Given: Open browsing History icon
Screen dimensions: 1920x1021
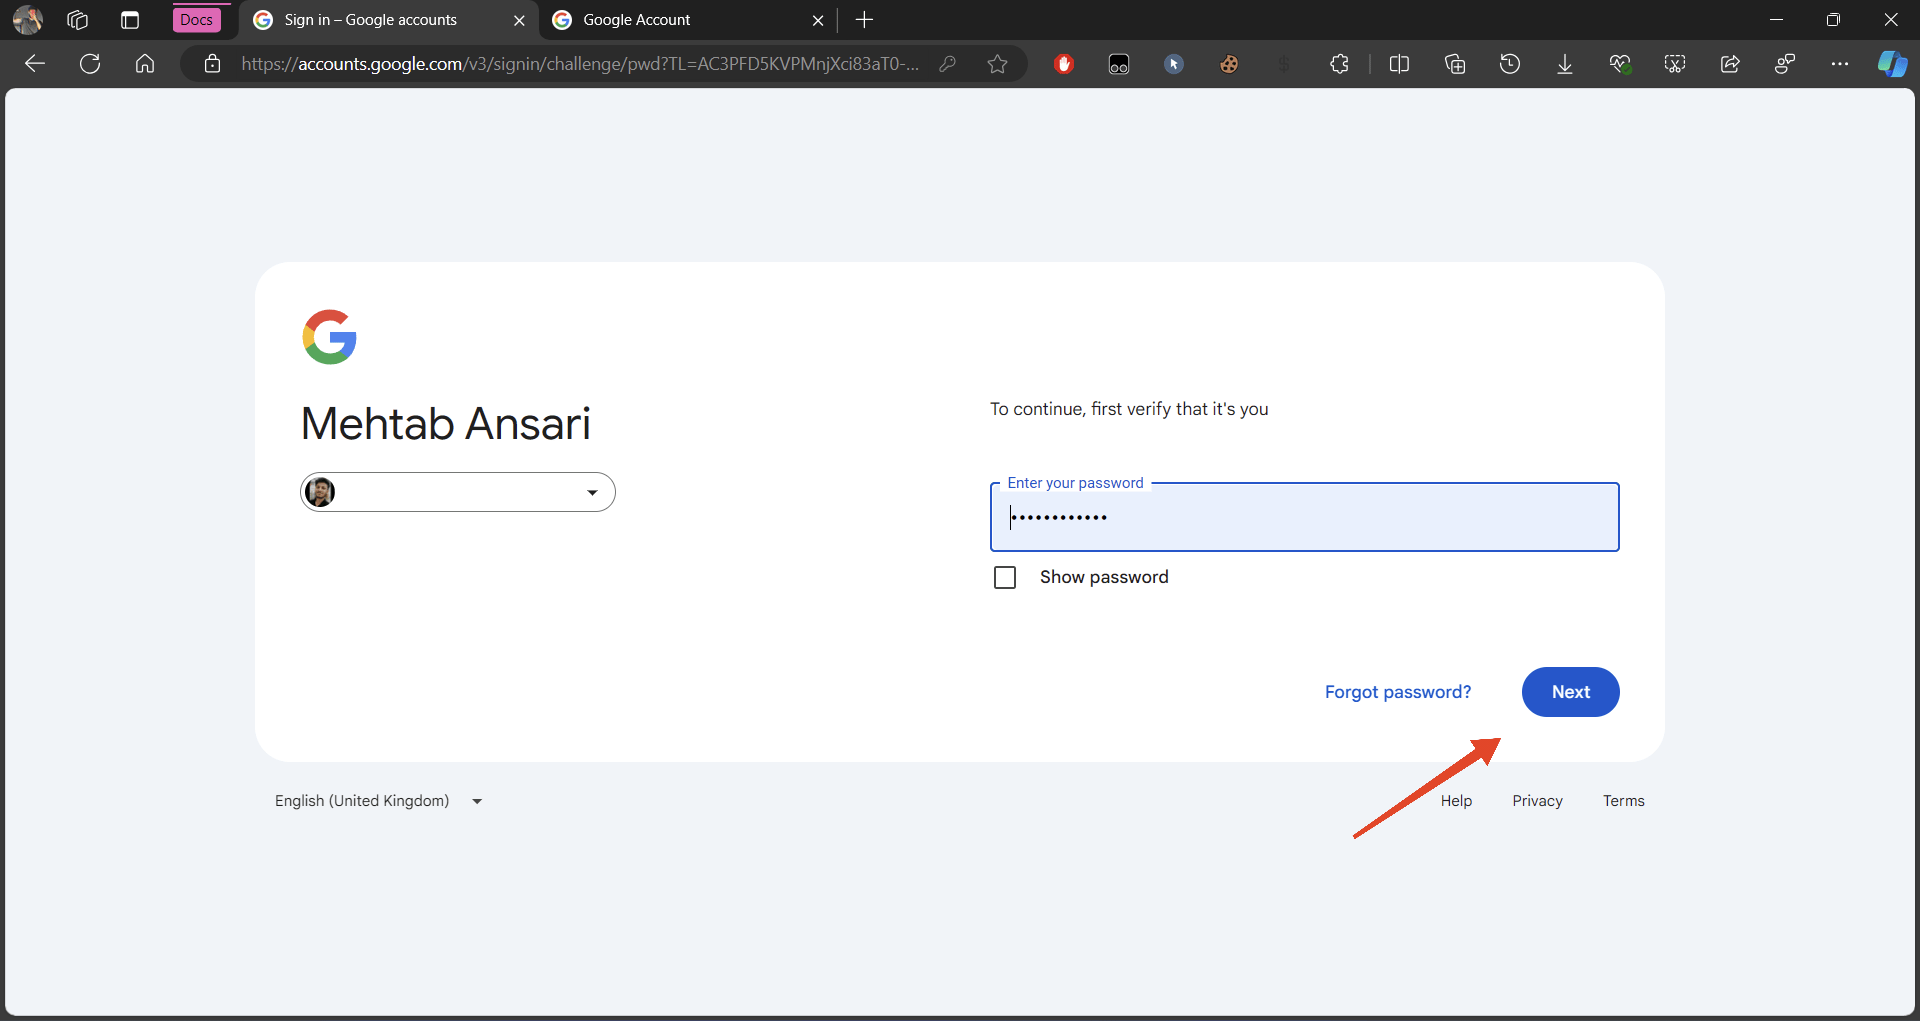Looking at the screenshot, I should pyautogui.click(x=1510, y=64).
